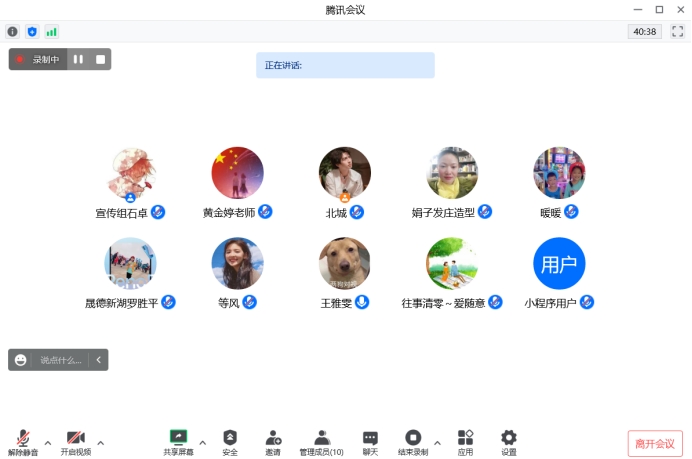Check the green network signal icon
This screenshot has width=692, height=459.
[51, 32]
